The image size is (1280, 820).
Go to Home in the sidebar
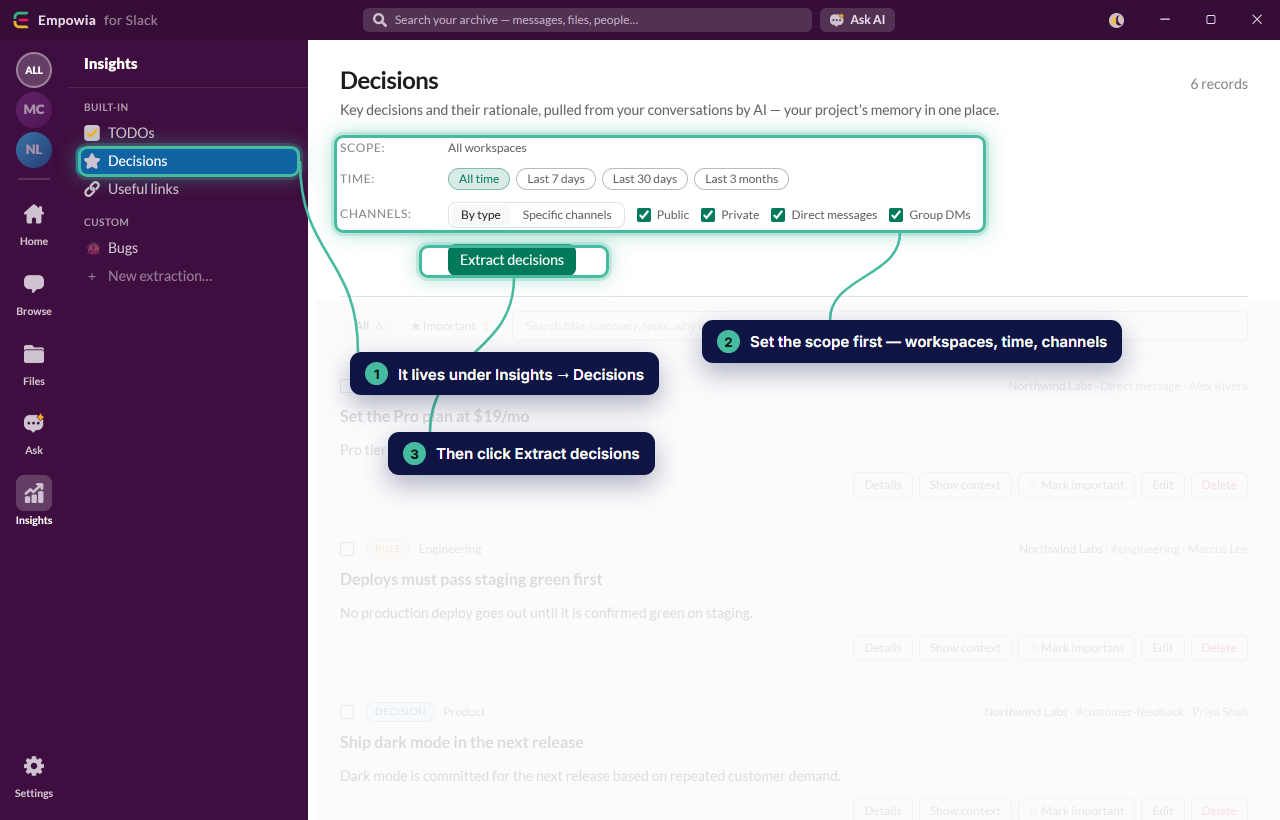coord(34,225)
